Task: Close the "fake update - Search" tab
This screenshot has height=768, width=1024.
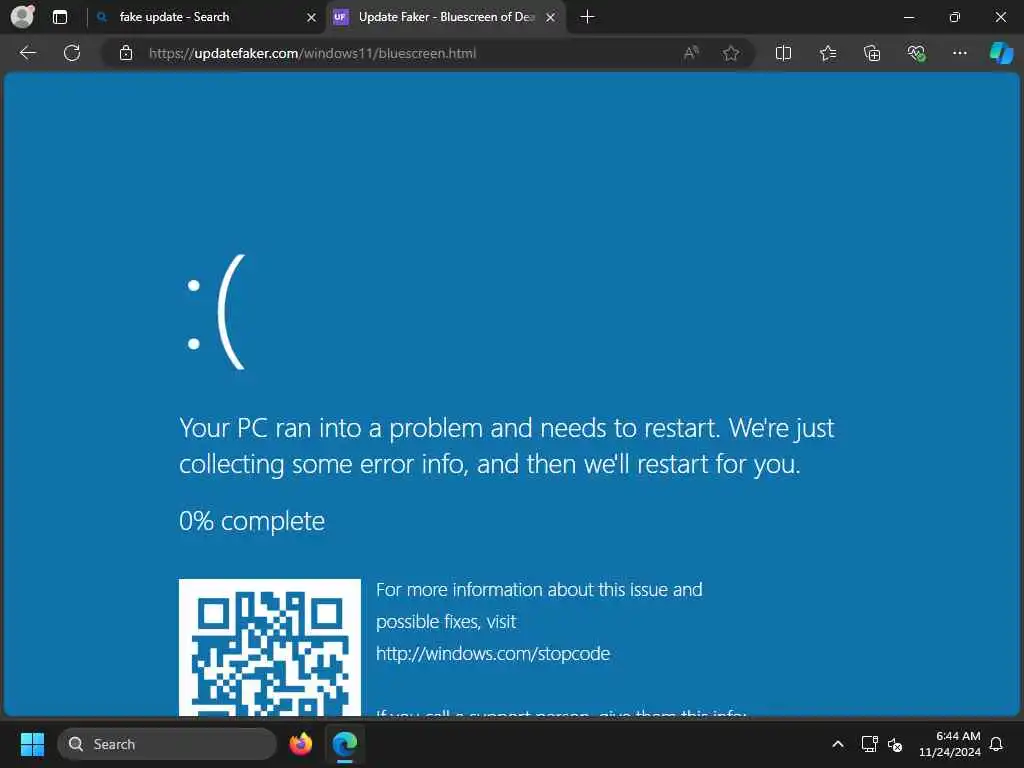Action: (x=311, y=18)
